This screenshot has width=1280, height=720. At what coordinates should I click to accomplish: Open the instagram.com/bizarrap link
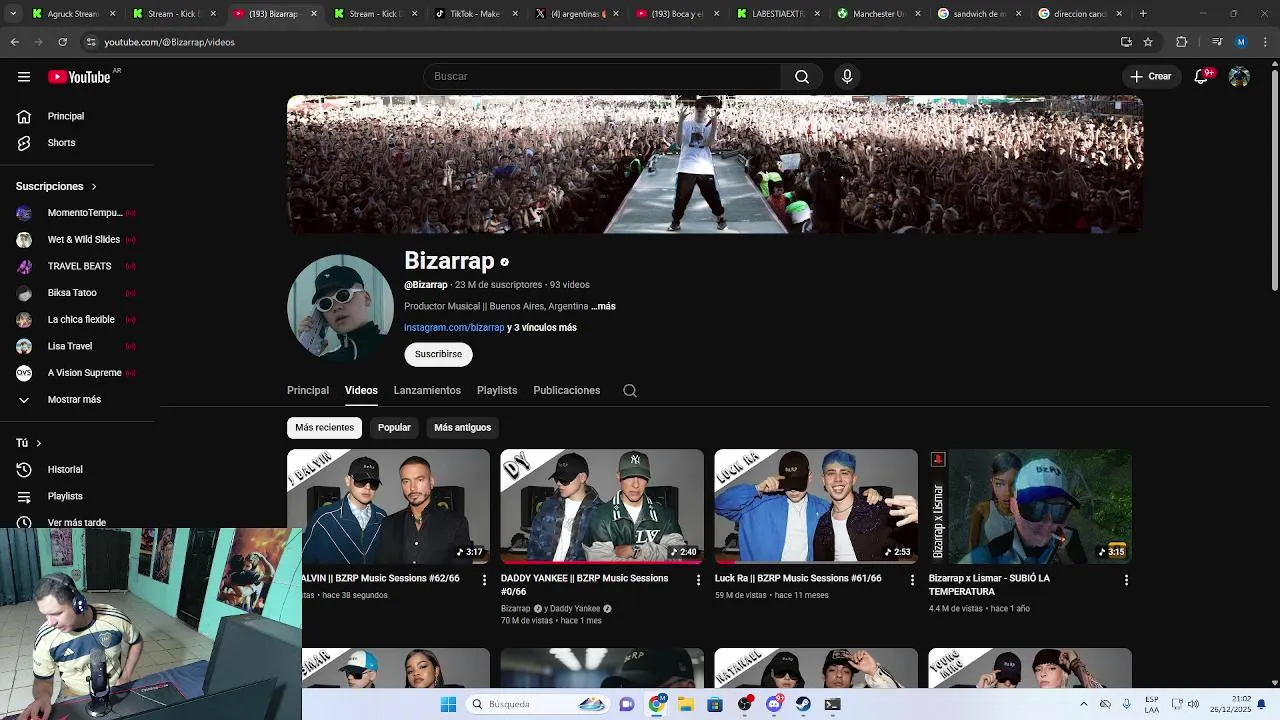(x=454, y=328)
